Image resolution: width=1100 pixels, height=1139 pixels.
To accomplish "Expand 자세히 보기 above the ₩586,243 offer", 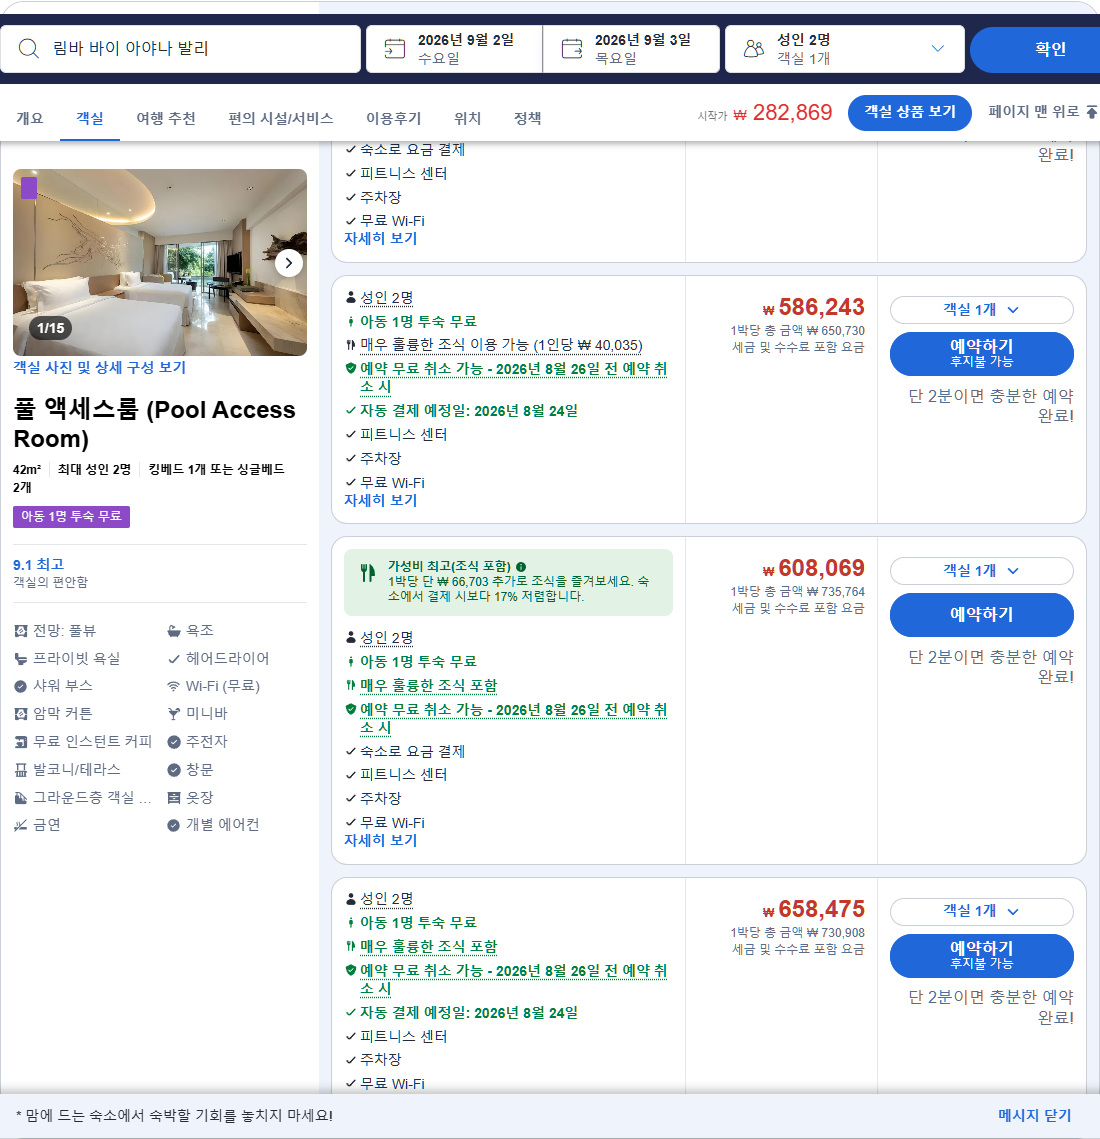I will [381, 238].
